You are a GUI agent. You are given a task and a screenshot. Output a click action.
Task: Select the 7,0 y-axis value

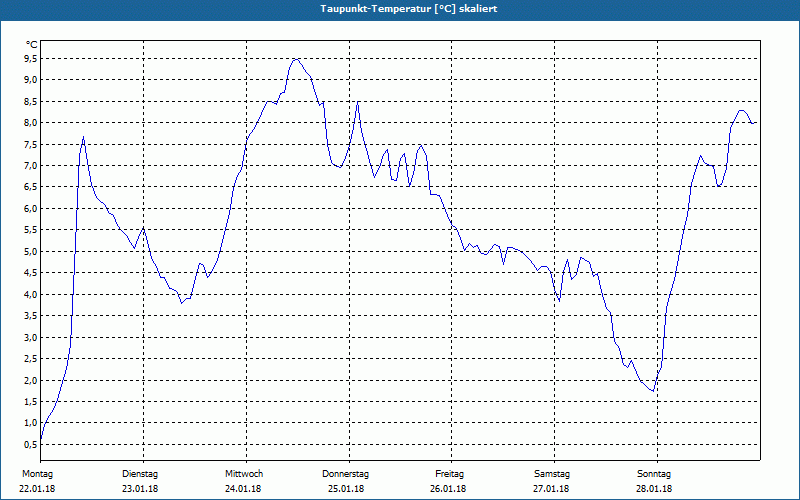click(x=30, y=166)
